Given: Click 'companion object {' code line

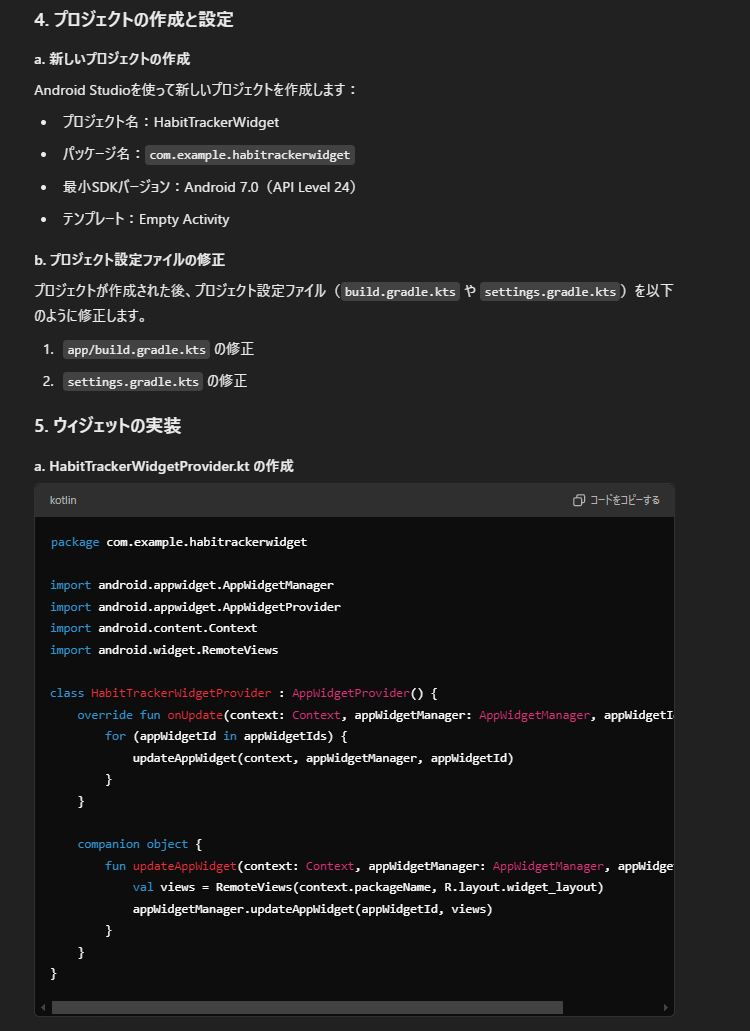Looking at the screenshot, I should 140,844.
